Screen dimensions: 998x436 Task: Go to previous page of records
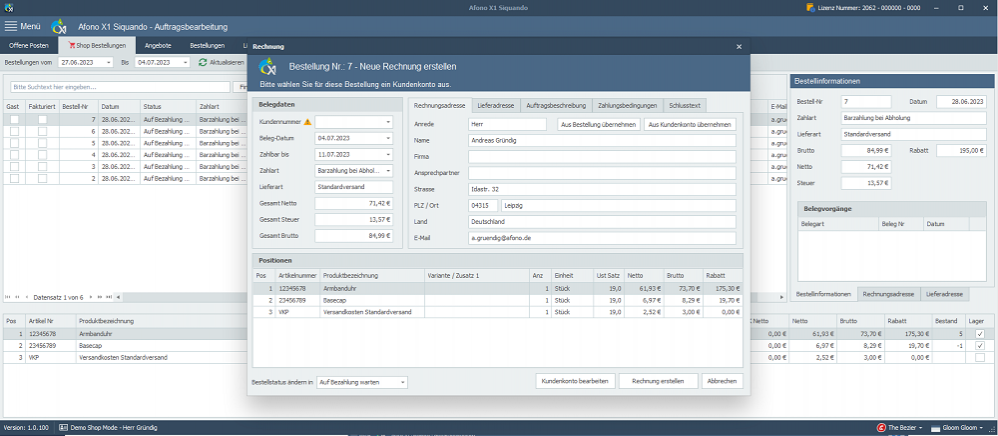point(17,297)
